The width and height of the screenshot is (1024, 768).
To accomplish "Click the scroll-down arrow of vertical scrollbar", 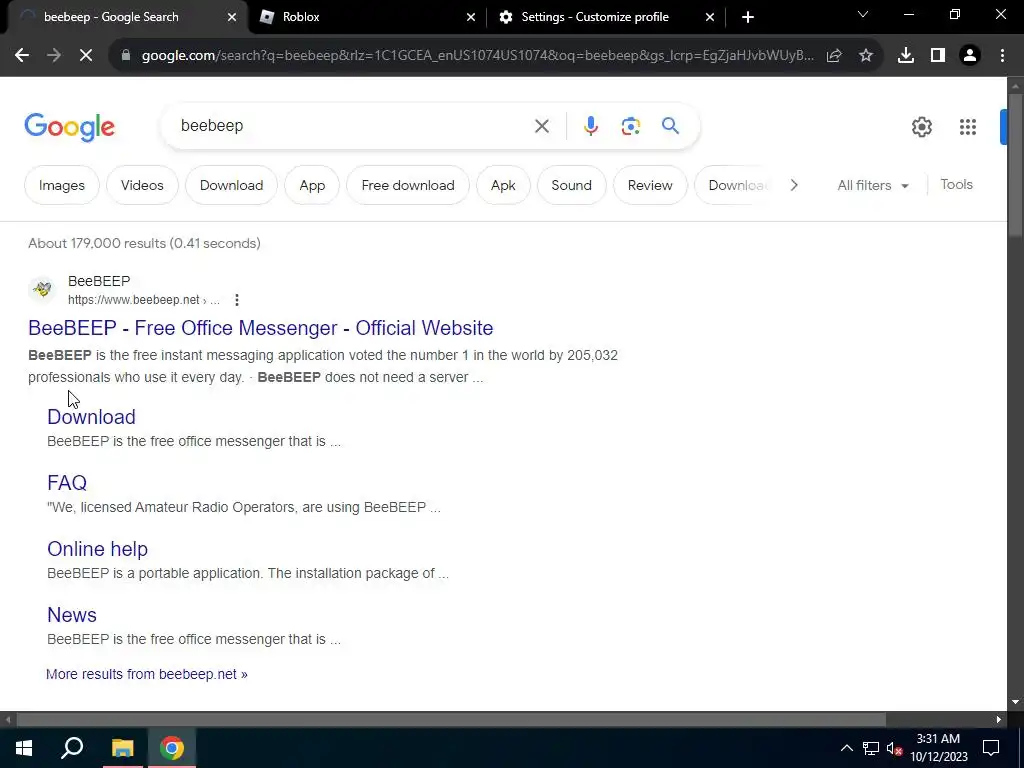I will [1015, 702].
